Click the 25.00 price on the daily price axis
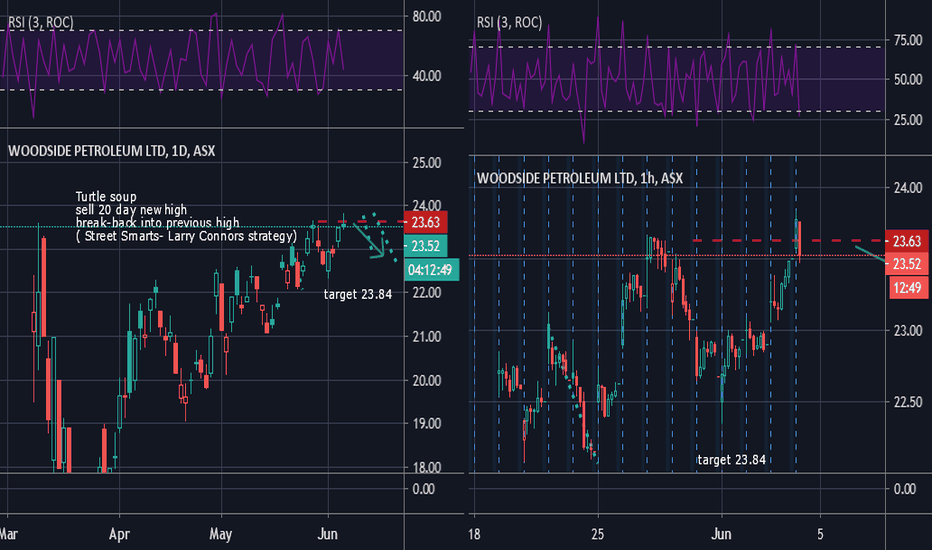 (427, 162)
